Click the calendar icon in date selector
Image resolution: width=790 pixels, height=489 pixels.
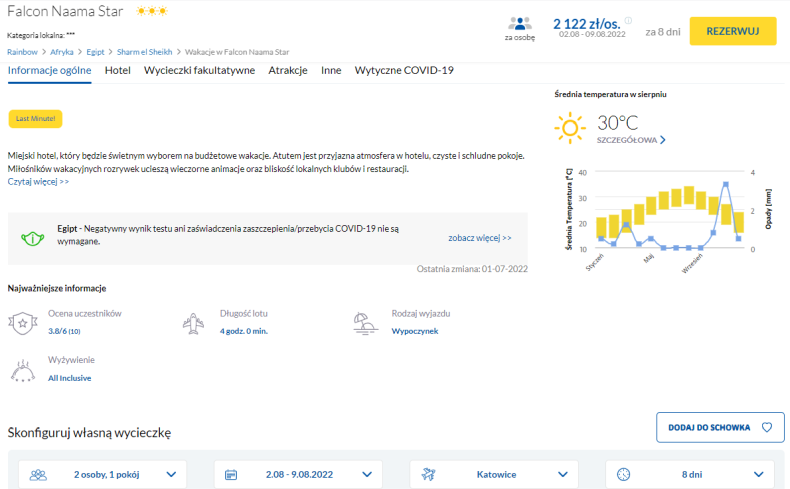pyautogui.click(x=231, y=474)
